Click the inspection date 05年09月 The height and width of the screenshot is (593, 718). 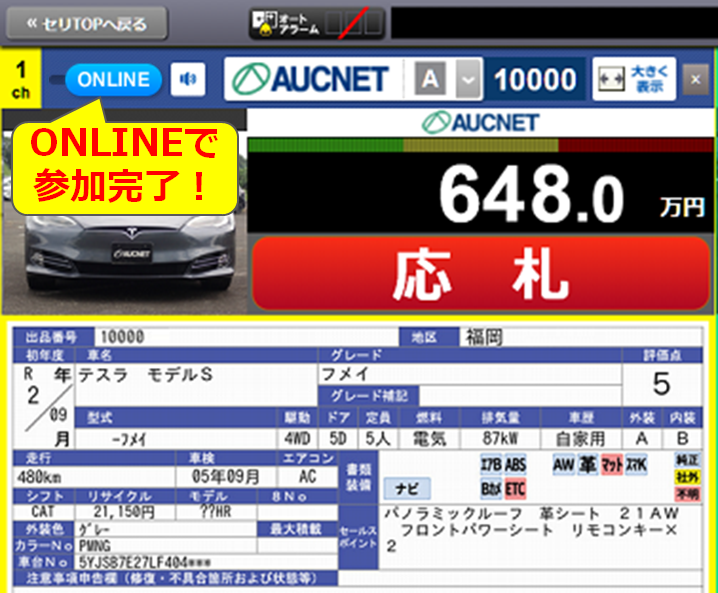(x=226, y=477)
